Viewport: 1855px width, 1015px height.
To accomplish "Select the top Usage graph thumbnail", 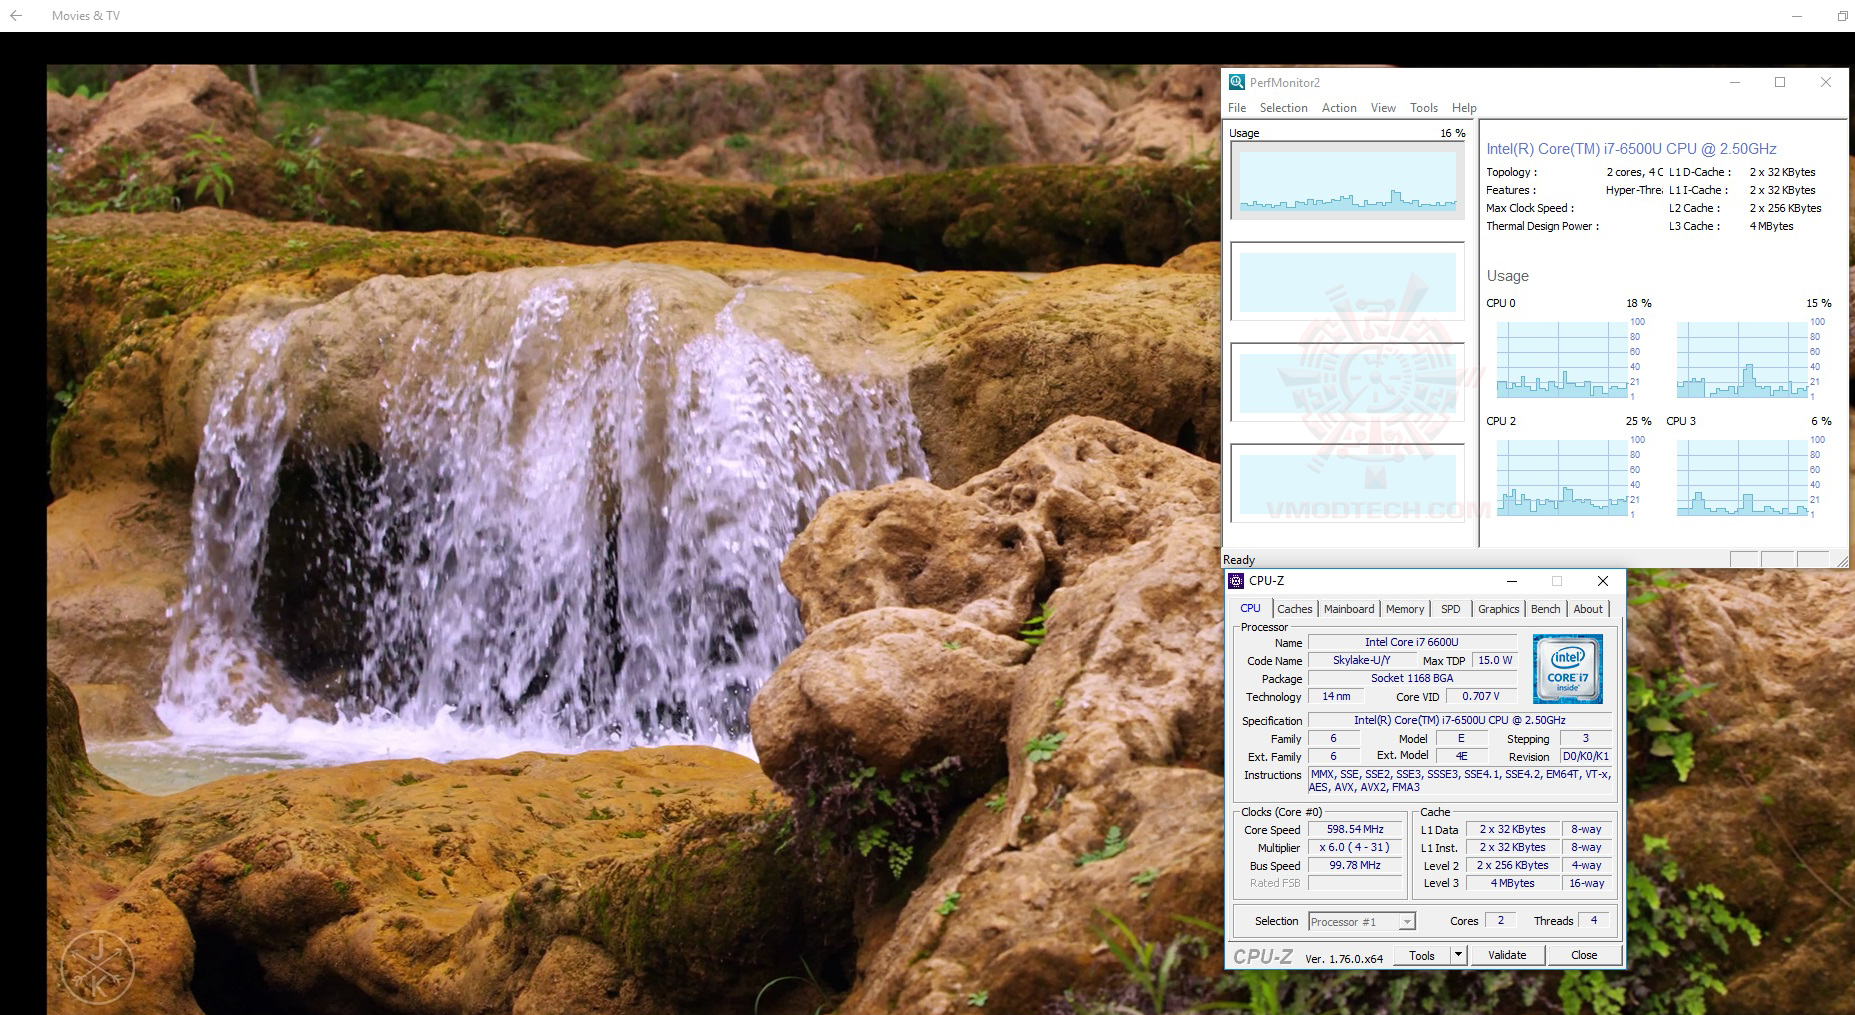I will click(x=1347, y=180).
